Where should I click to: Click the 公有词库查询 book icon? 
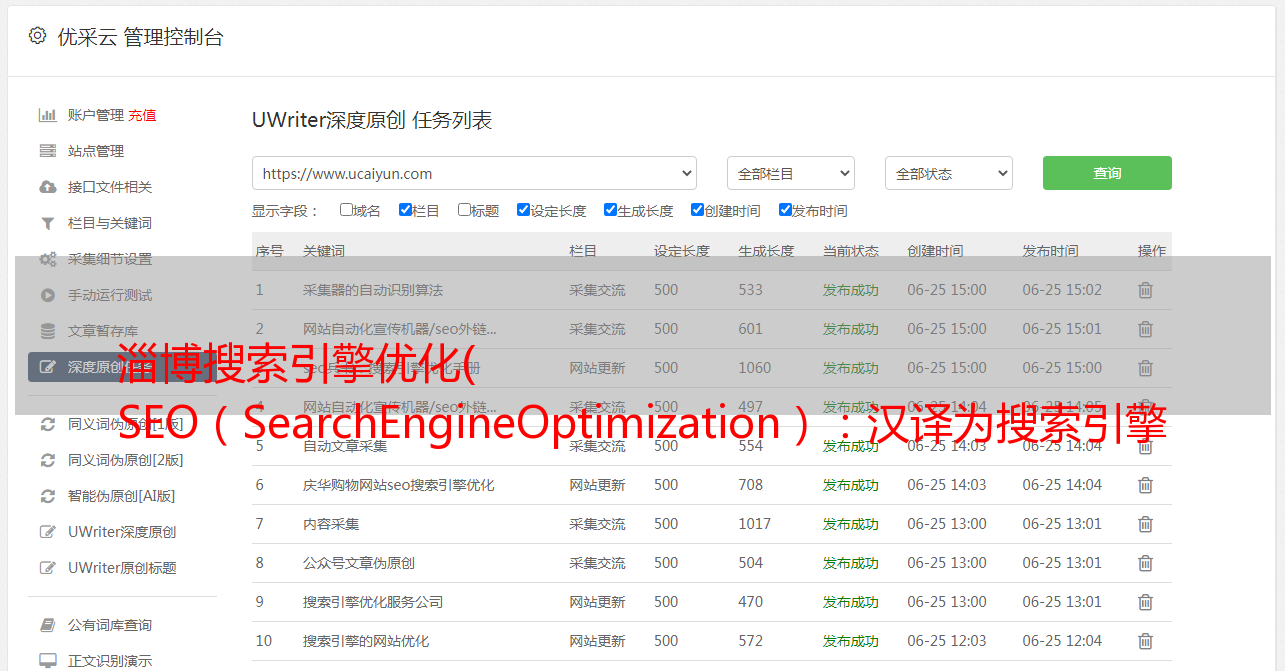click(x=47, y=625)
